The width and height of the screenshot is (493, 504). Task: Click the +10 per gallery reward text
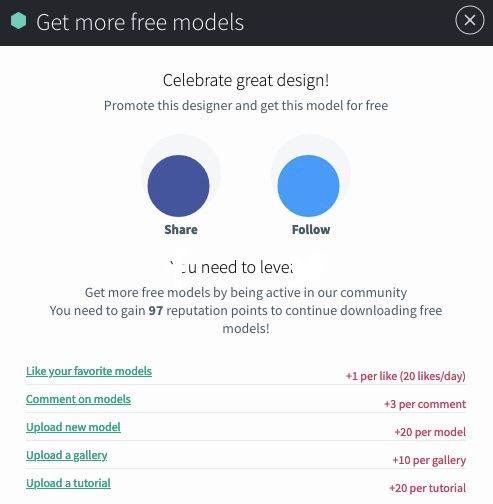click(x=429, y=460)
